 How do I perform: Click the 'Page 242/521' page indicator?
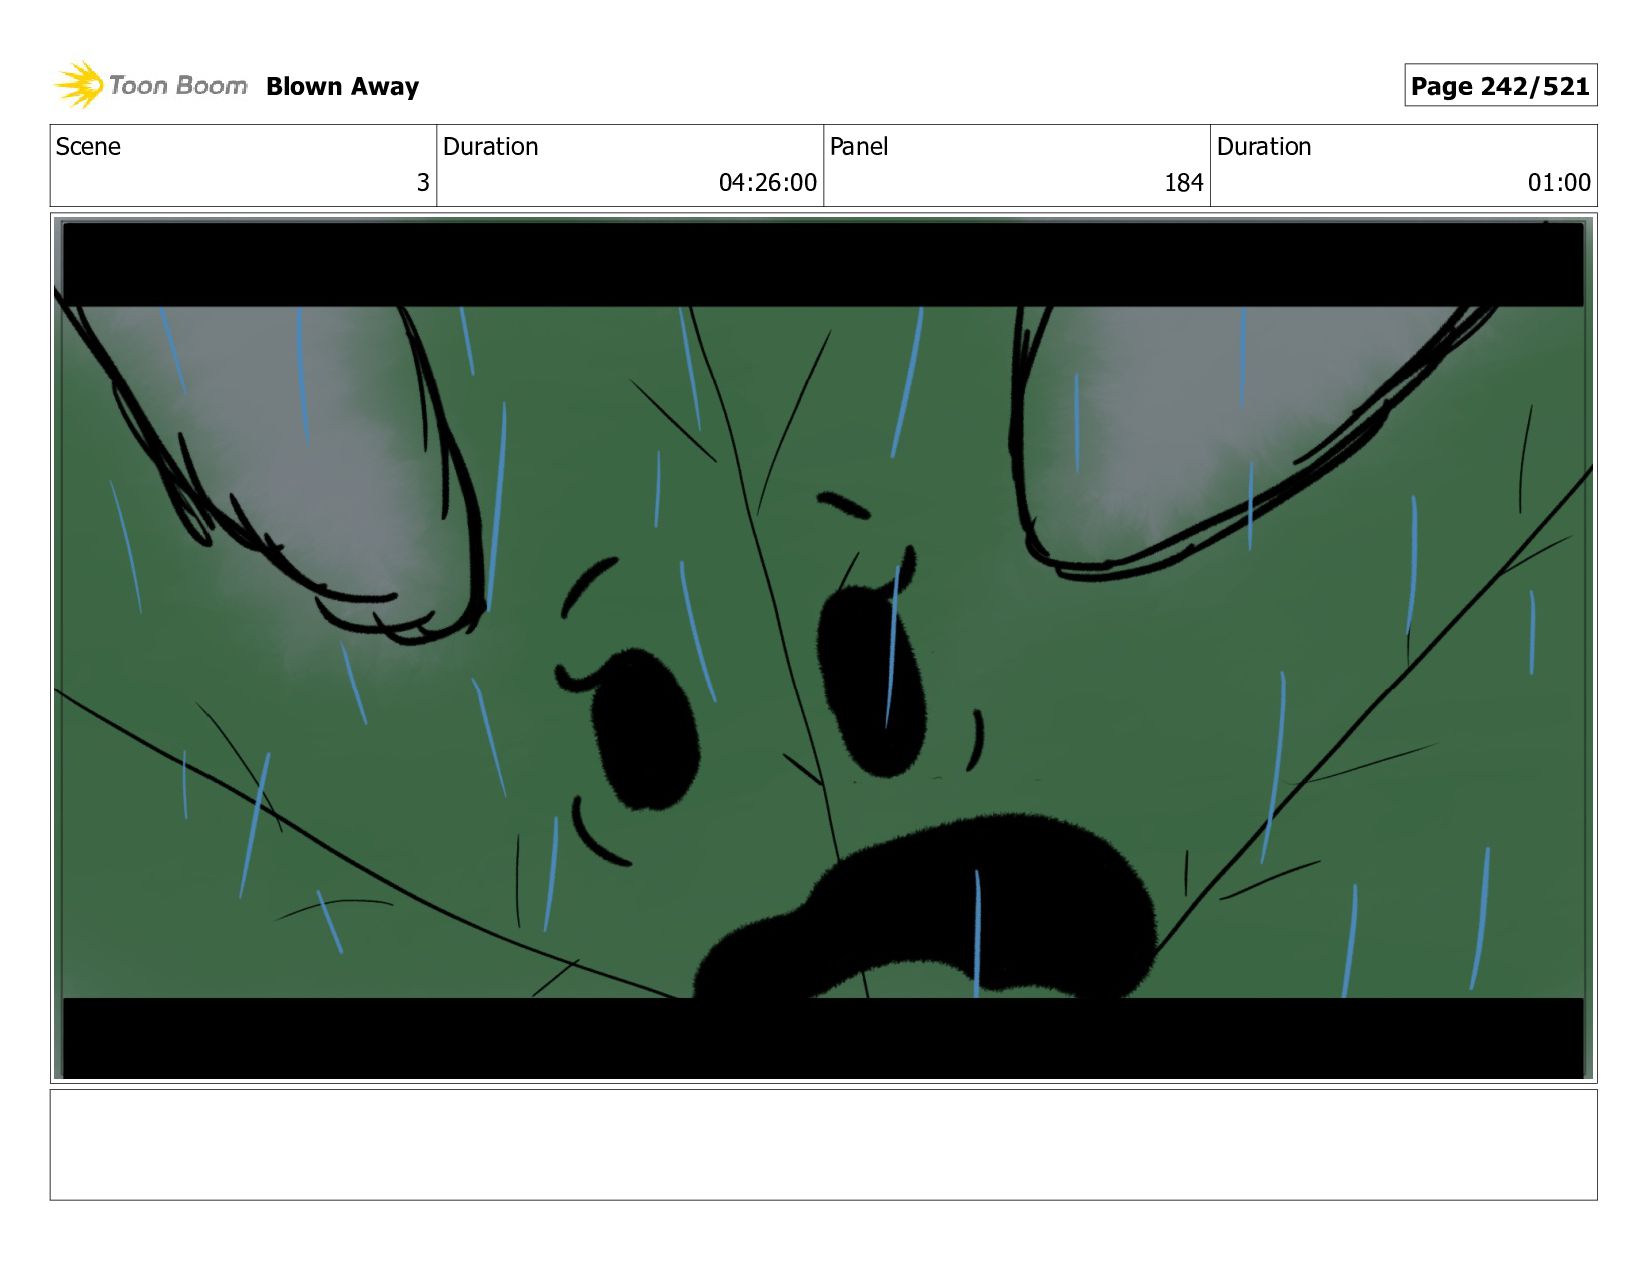tap(1500, 86)
